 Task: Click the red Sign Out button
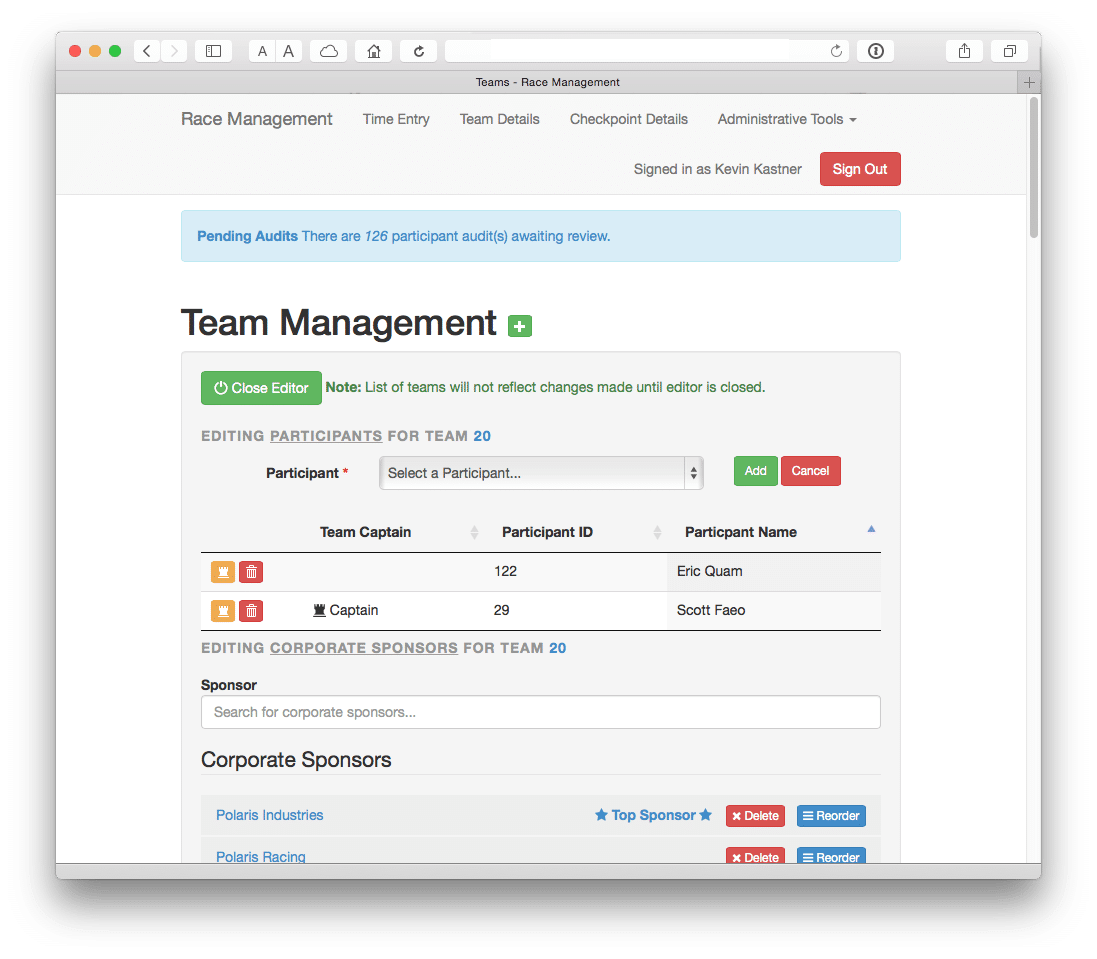click(x=860, y=169)
